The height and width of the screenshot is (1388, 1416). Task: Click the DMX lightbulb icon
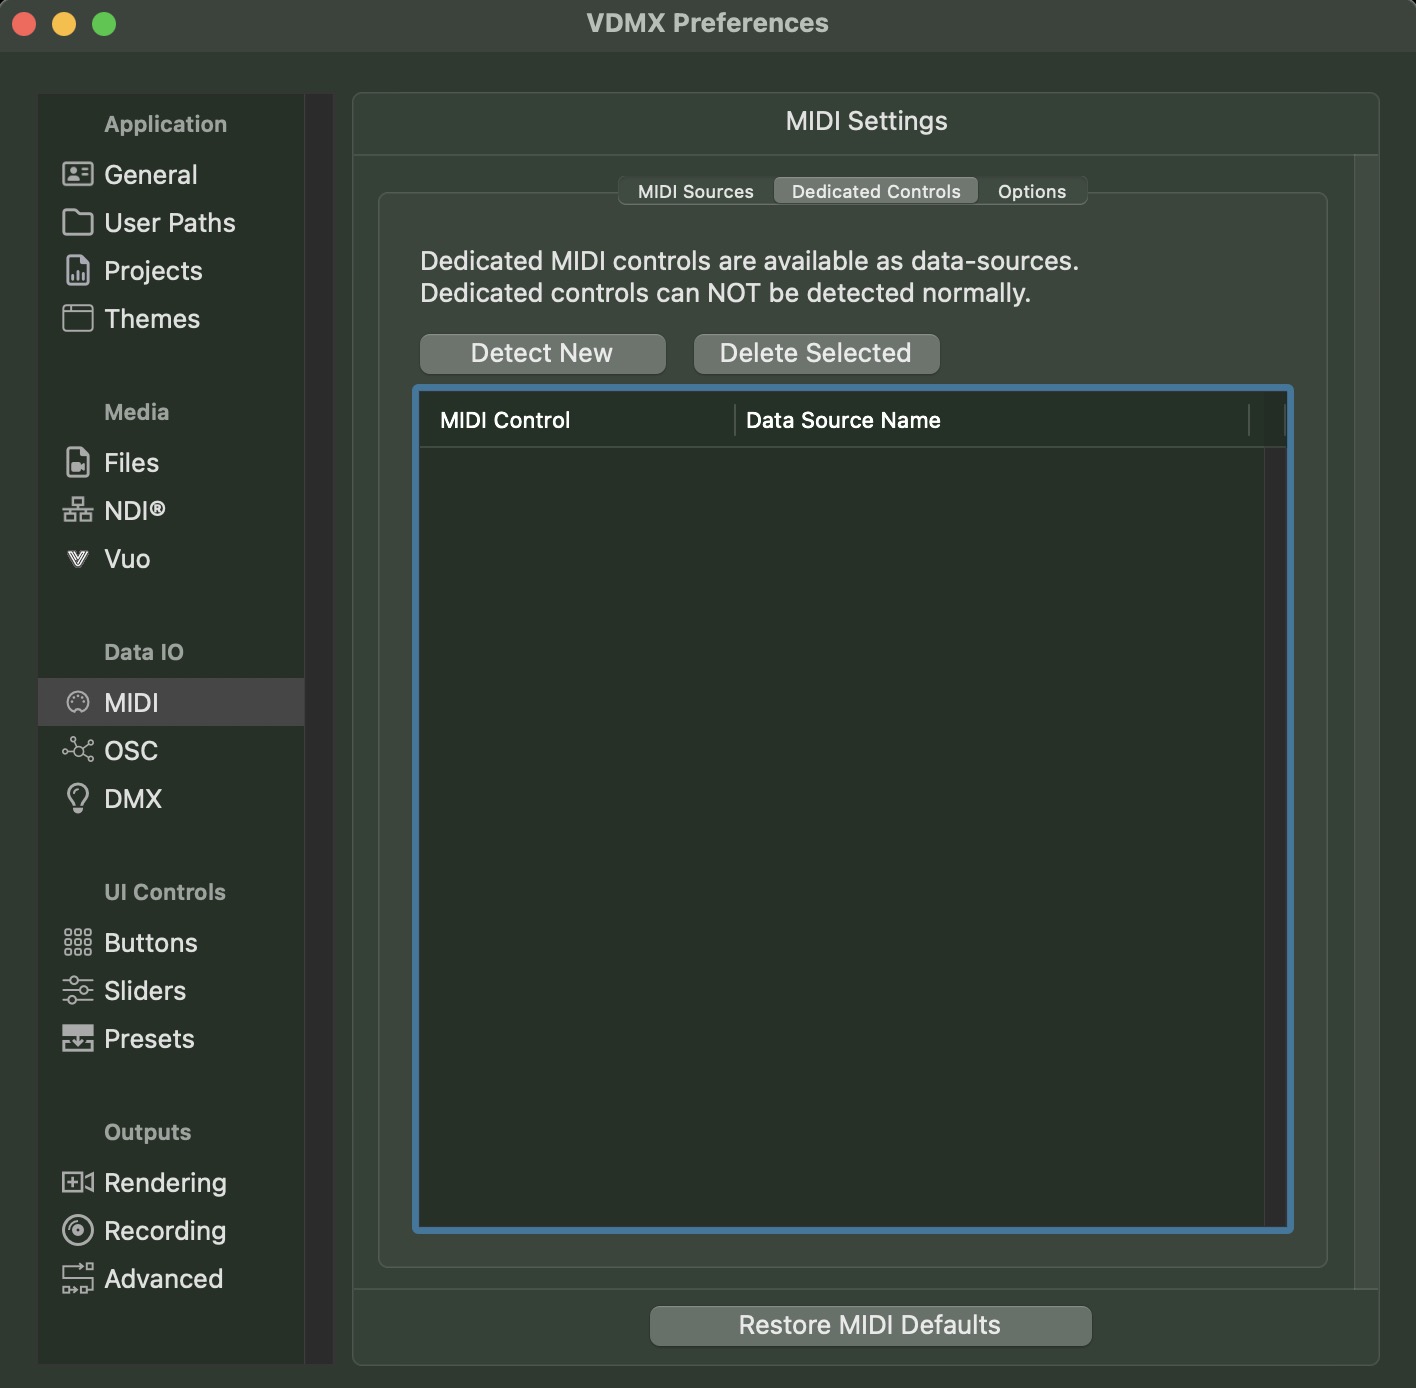(77, 798)
